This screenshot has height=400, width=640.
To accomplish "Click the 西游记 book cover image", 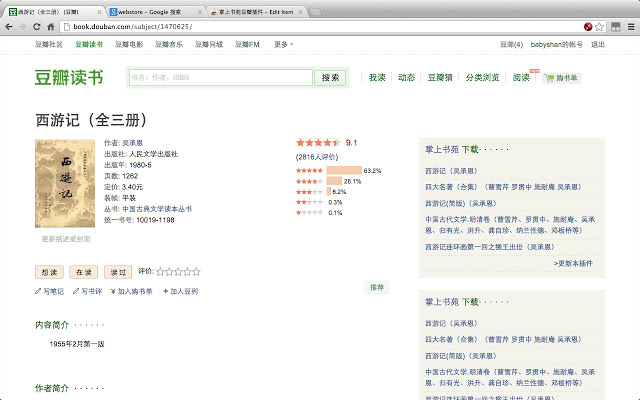I will (65, 183).
